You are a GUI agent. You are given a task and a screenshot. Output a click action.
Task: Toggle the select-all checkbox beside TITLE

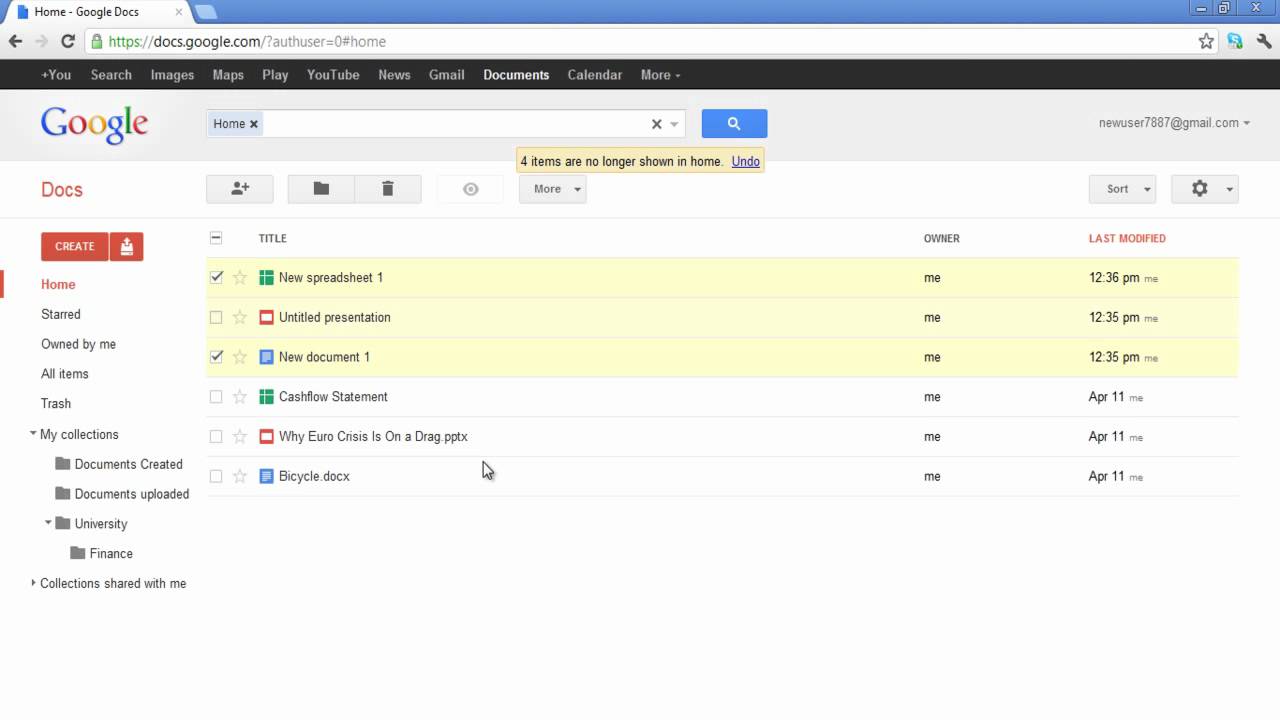[x=216, y=238]
